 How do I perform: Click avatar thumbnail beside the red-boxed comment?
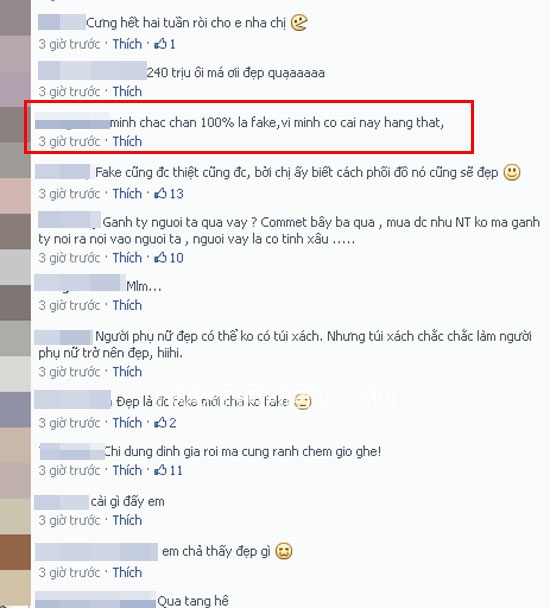pyautogui.click(x=15, y=124)
